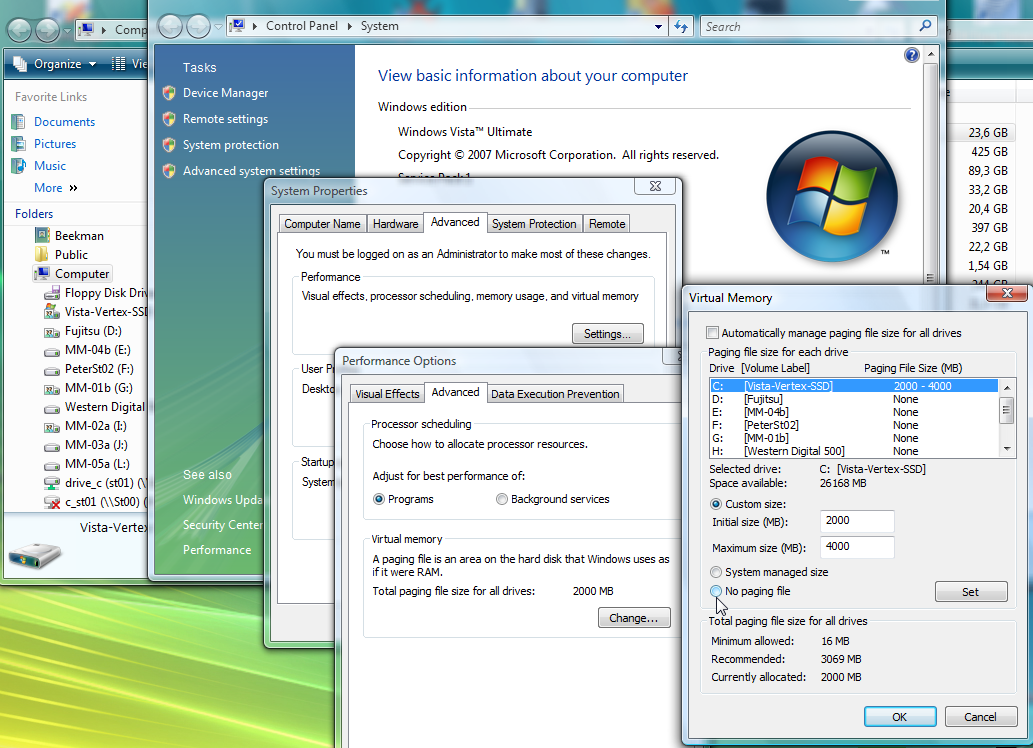This screenshot has width=1033, height=748.
Task: Open the address bar history dropdown
Action: pos(658,27)
